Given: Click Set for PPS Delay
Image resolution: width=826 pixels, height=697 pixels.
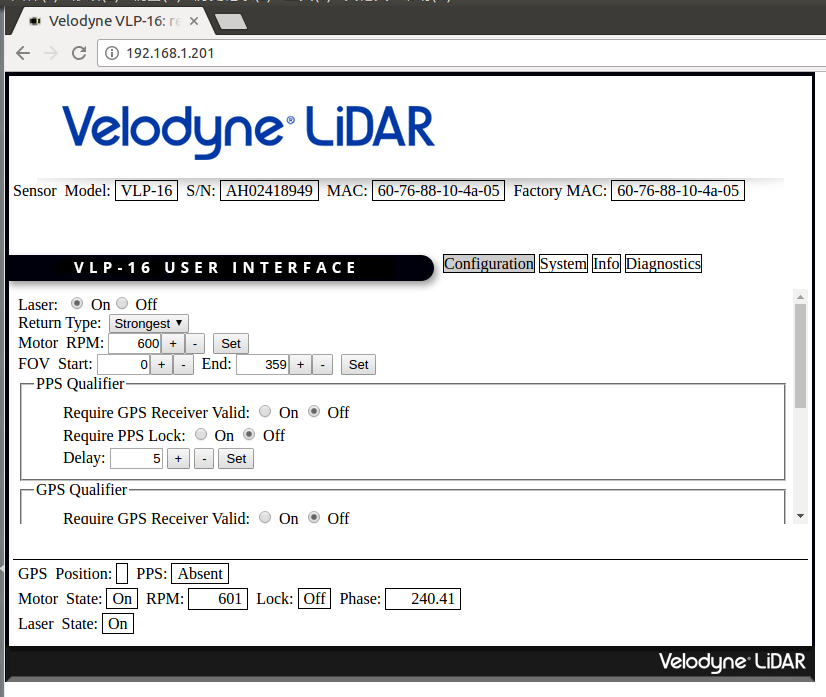Looking at the screenshot, I should click(236, 458).
